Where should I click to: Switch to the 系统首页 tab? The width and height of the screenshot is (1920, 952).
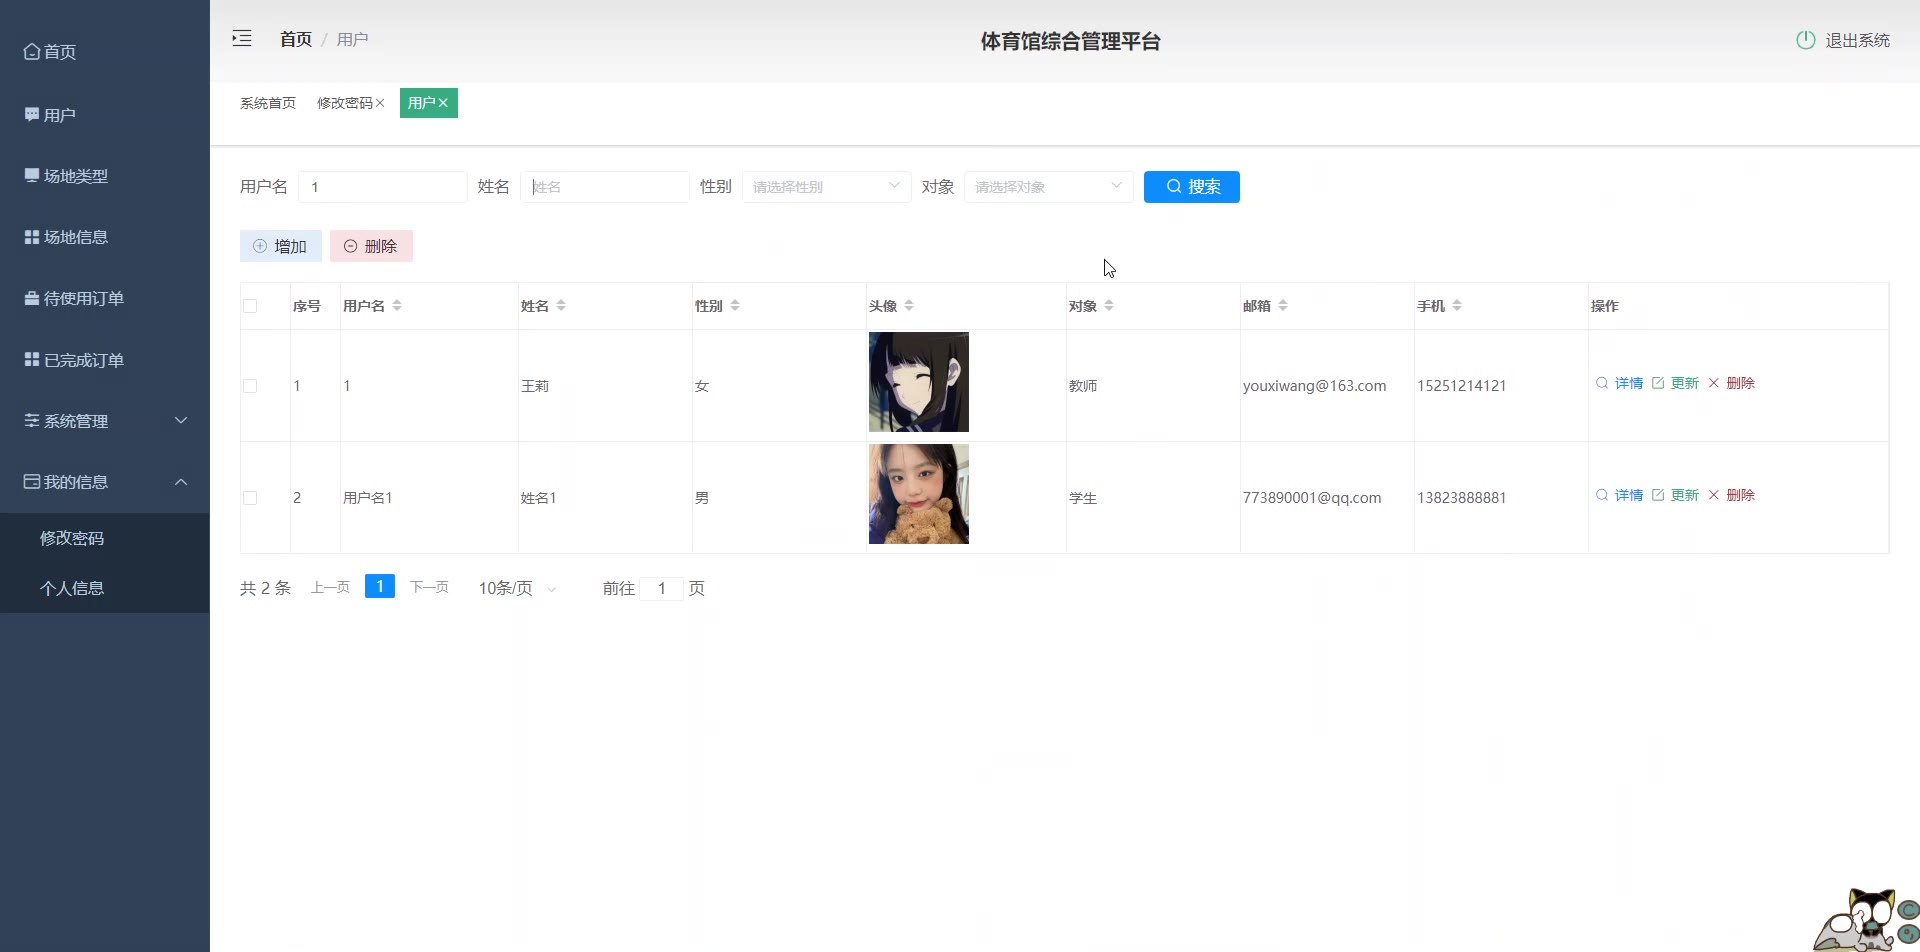(267, 103)
